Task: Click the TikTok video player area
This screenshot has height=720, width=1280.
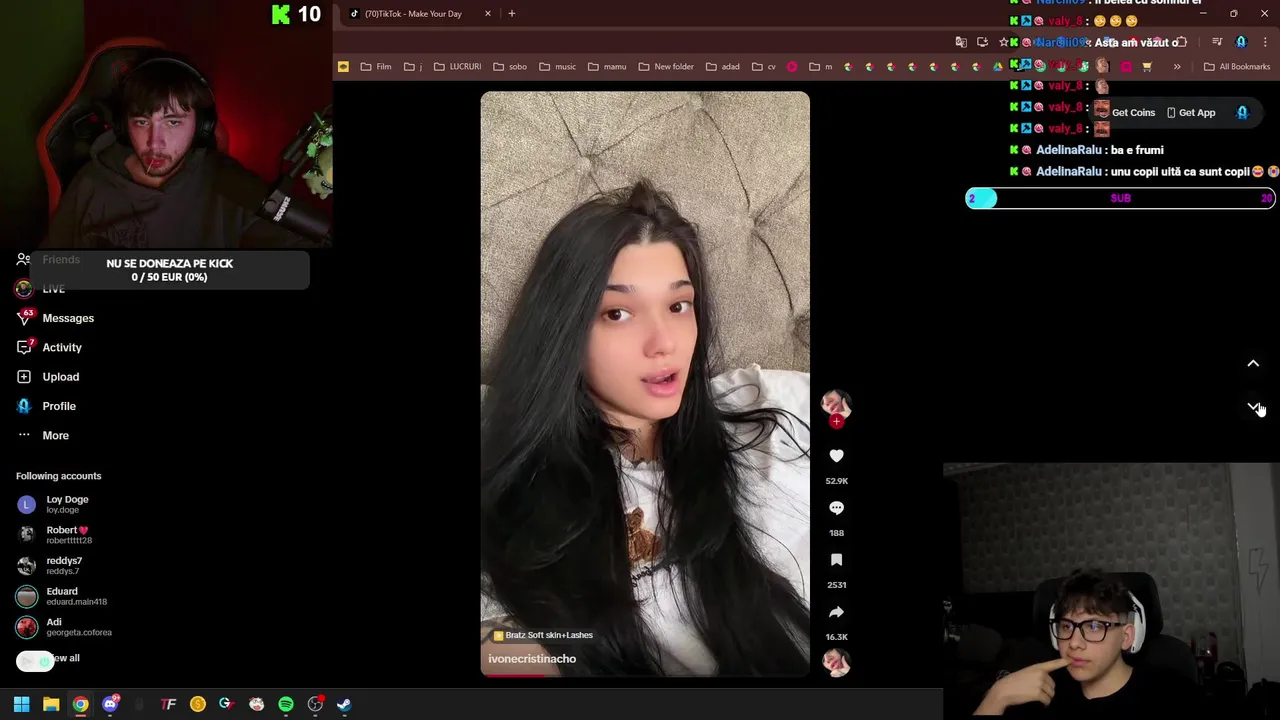Action: coord(645,384)
